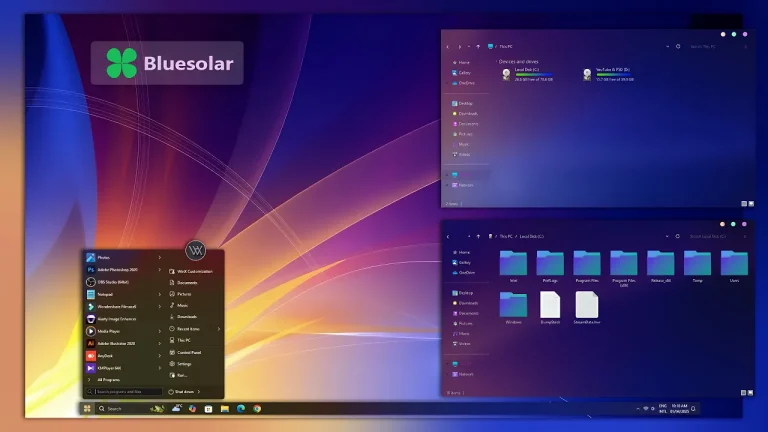Open Control Panel from the start menu
768x432 pixels.
[186, 352]
